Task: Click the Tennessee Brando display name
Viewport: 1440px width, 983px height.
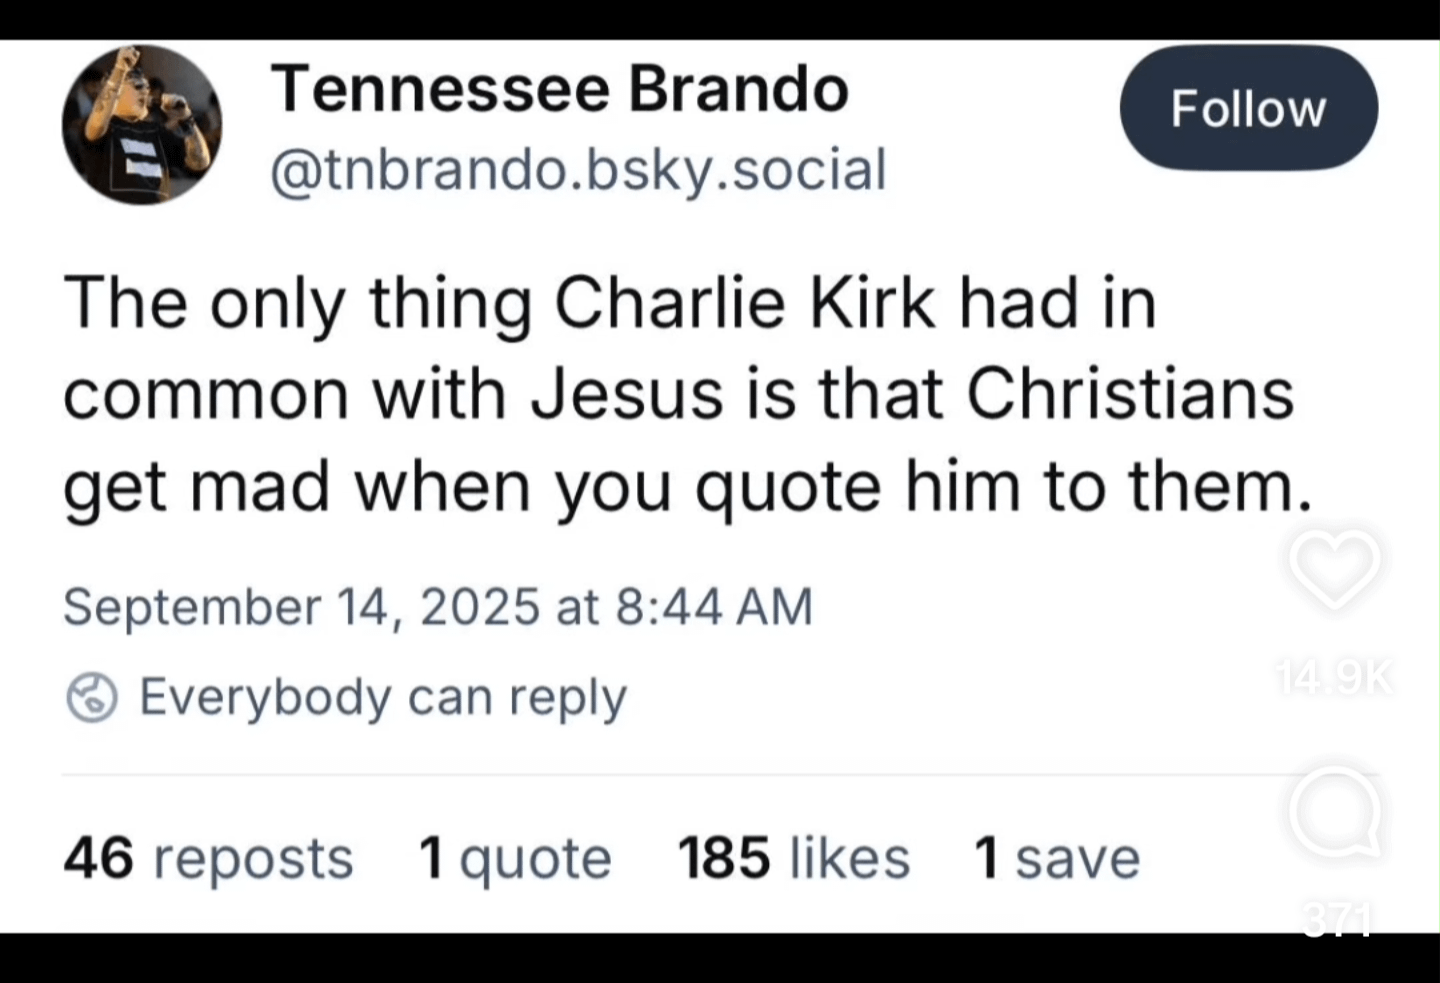Action: (x=560, y=89)
